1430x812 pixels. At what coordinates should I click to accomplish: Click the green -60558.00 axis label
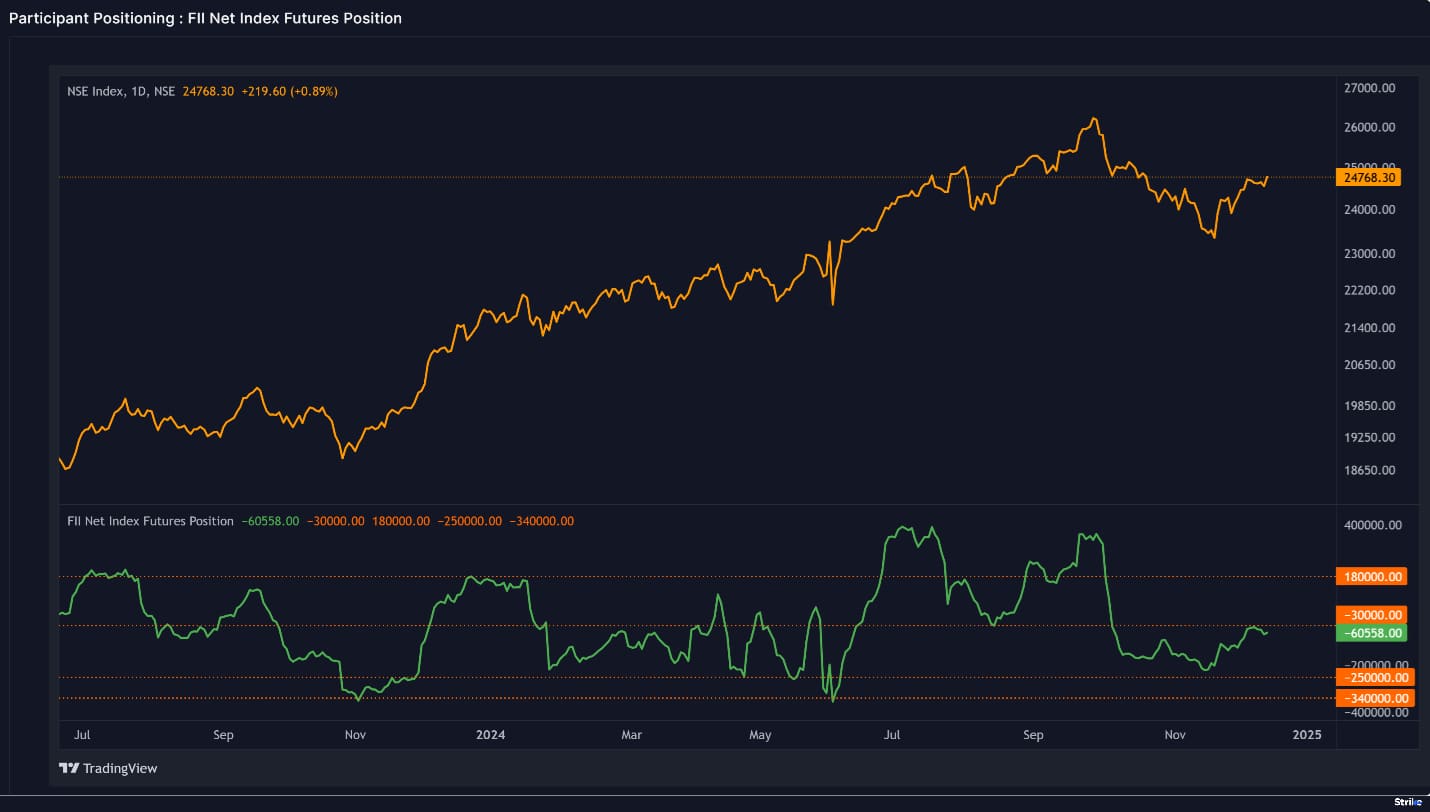click(1372, 633)
